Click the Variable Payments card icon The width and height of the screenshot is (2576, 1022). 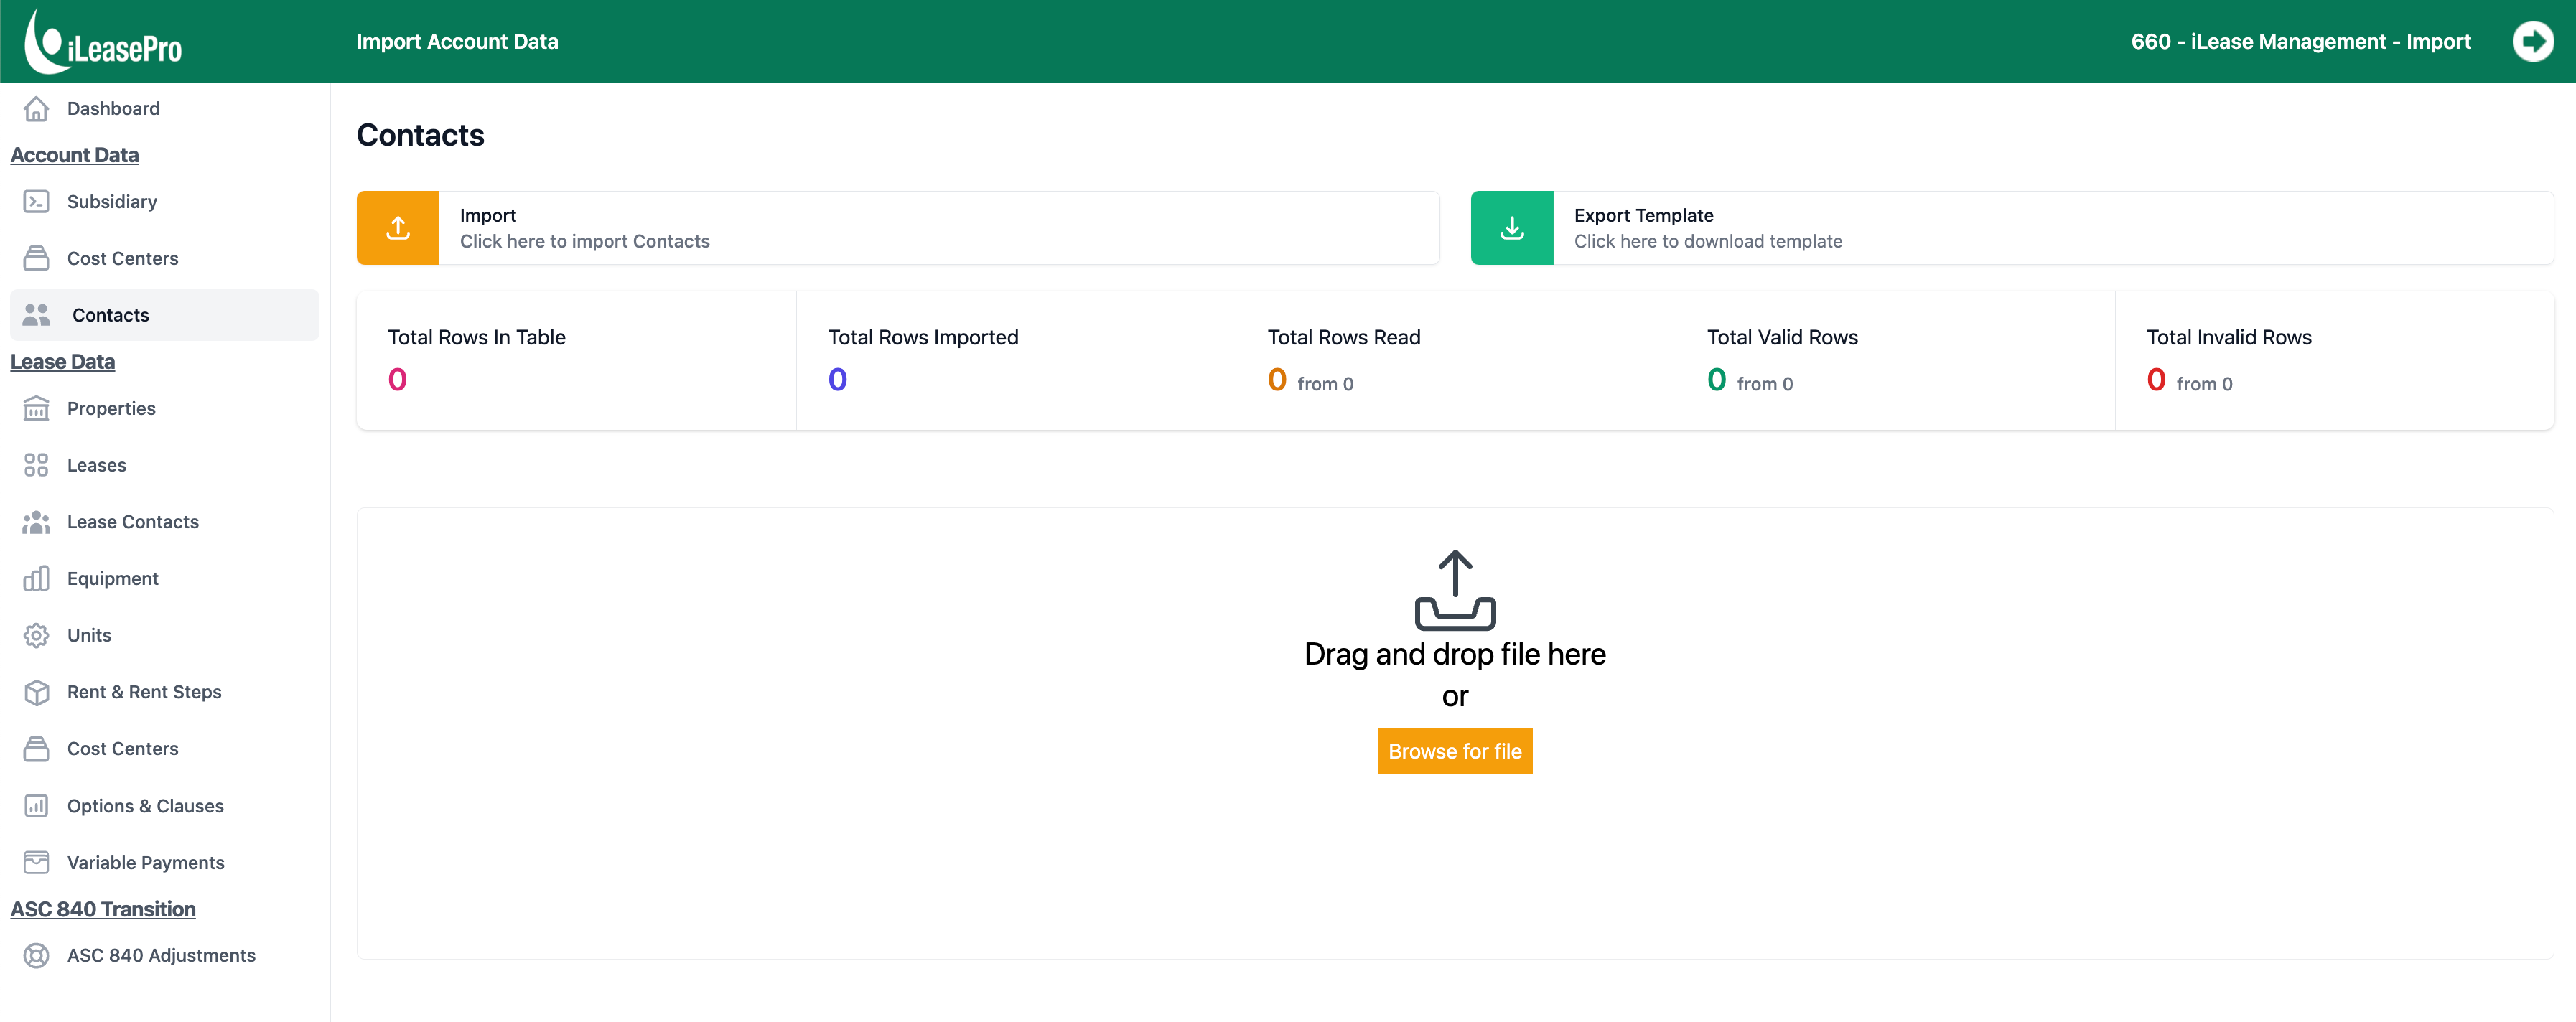click(x=36, y=862)
